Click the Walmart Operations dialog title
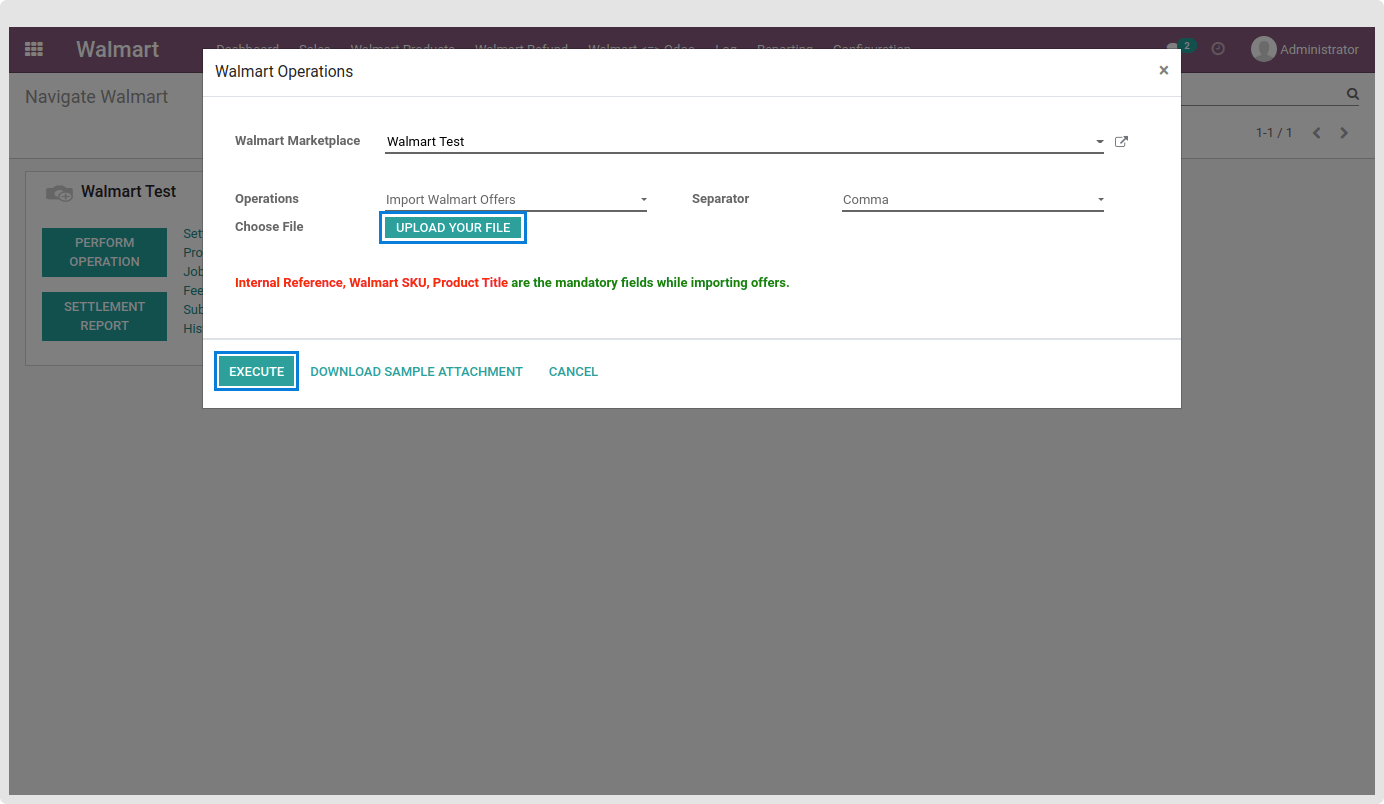 point(284,72)
